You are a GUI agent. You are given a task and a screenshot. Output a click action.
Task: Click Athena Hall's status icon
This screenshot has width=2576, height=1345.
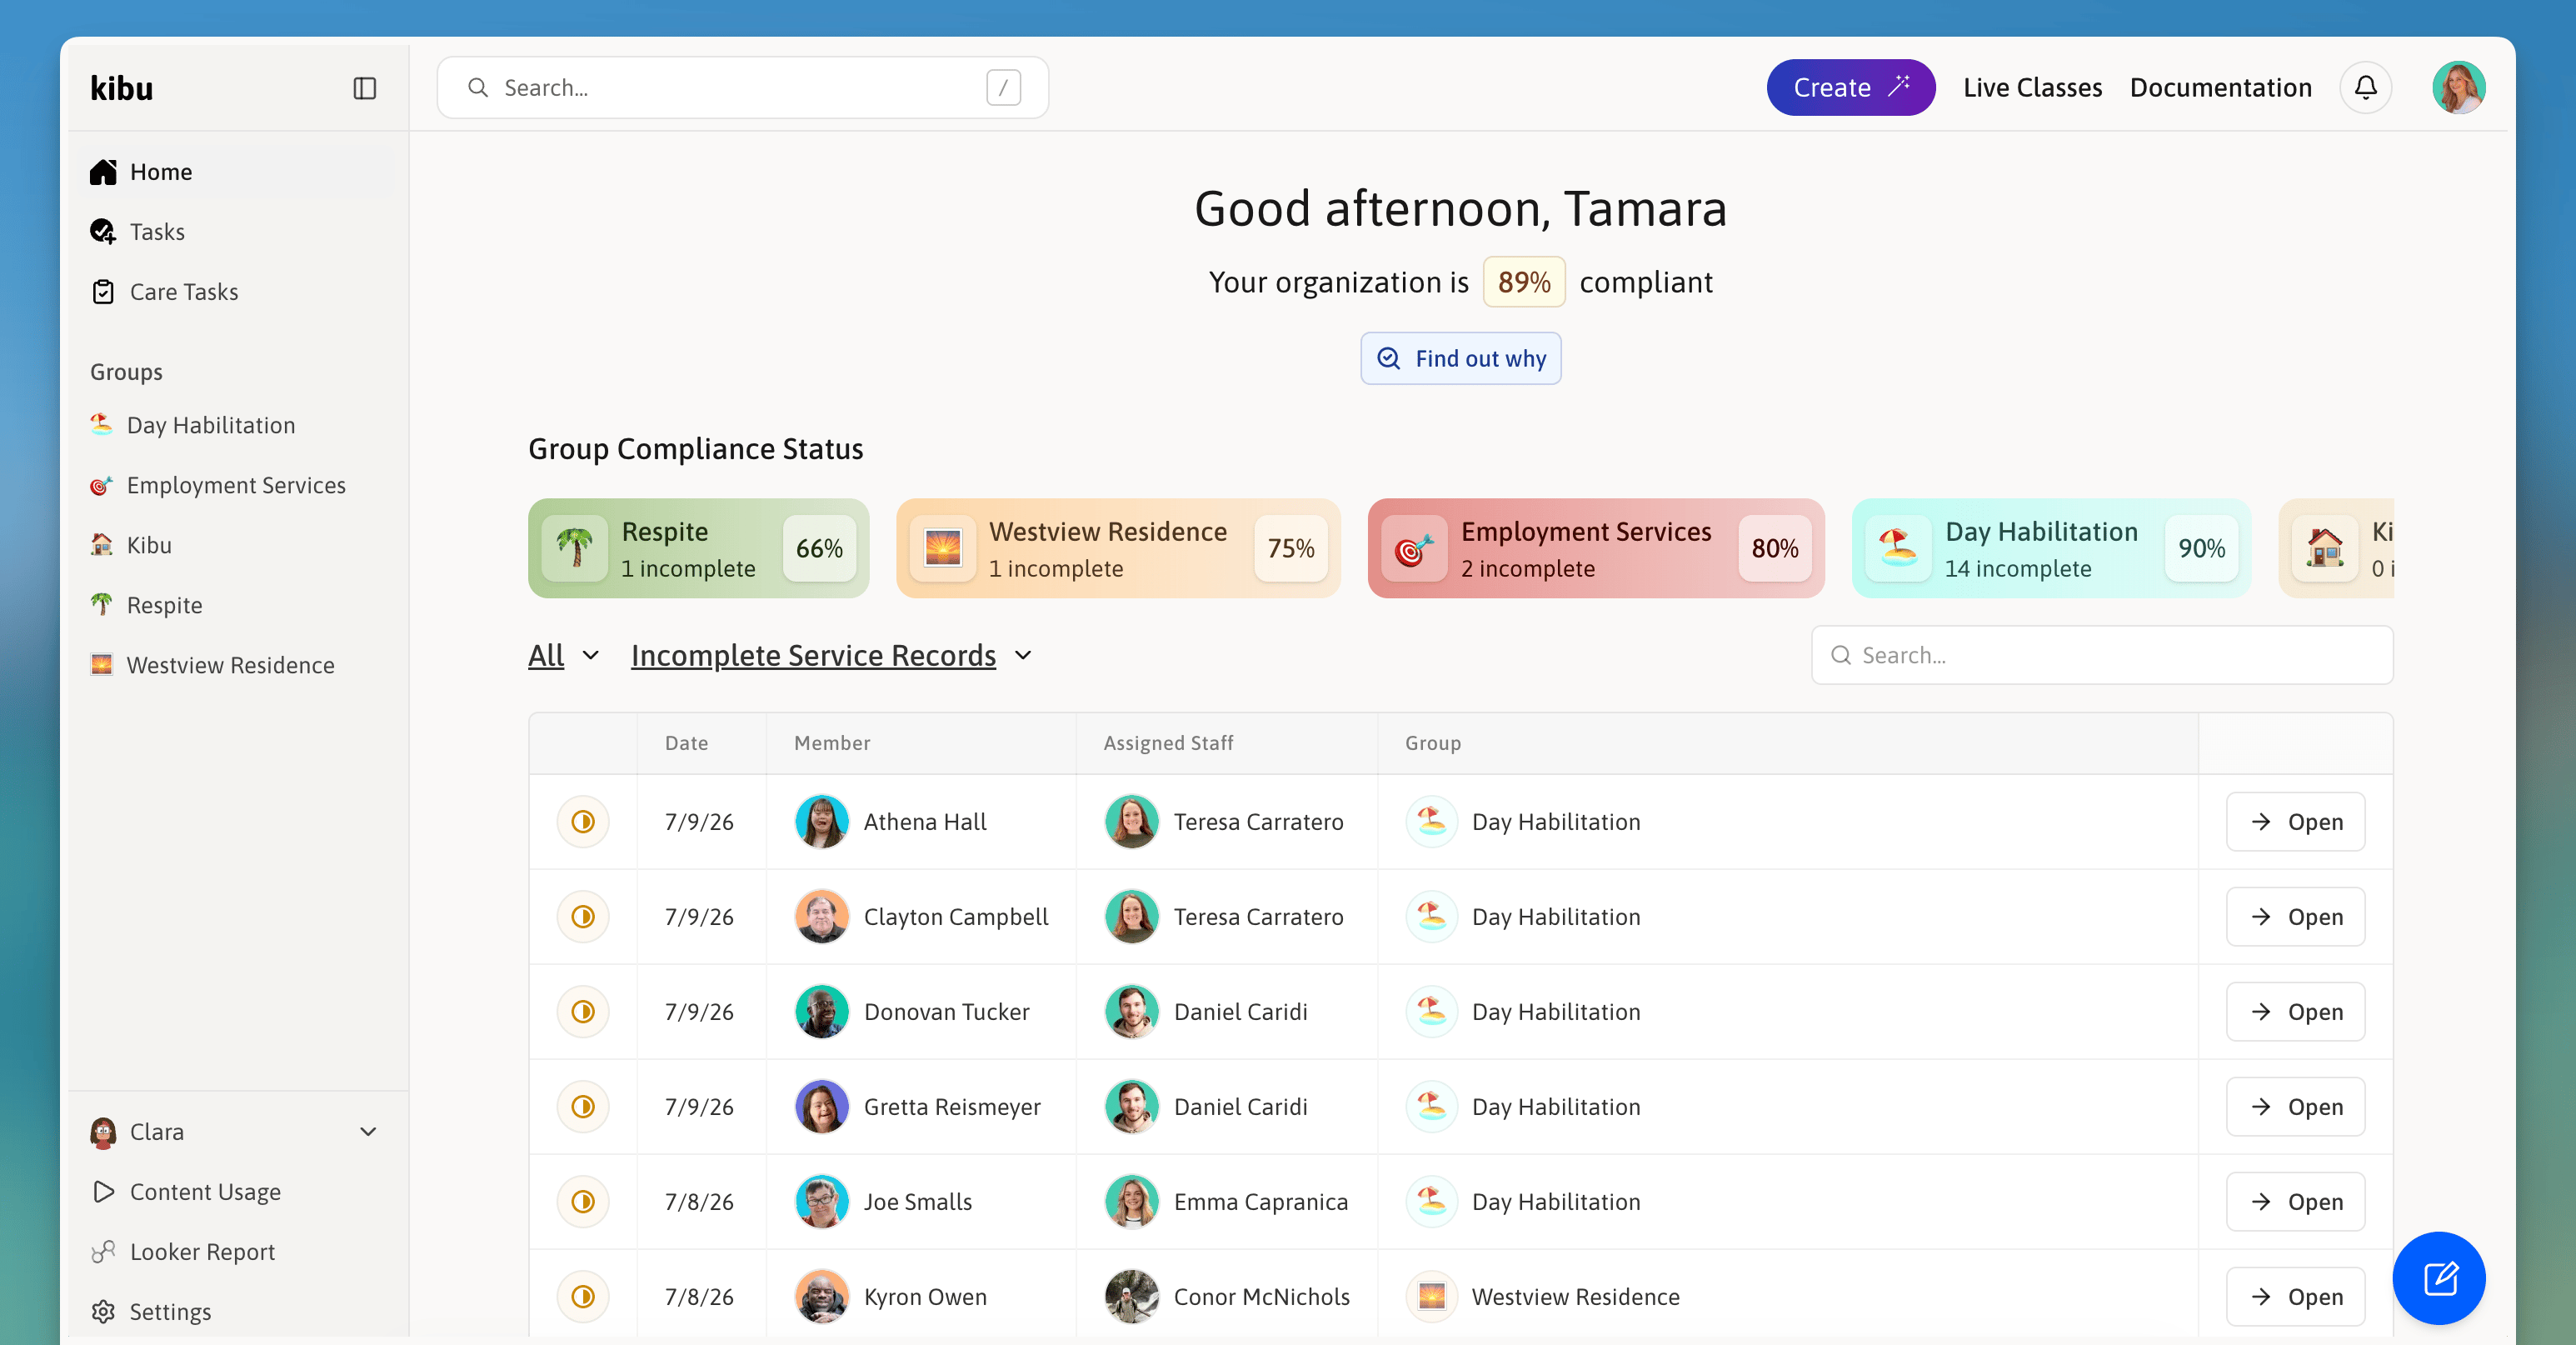point(583,822)
